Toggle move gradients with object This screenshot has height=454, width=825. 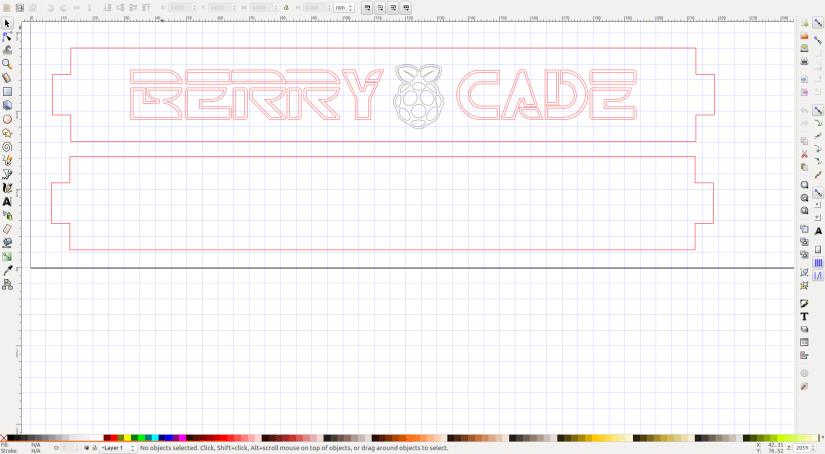(393, 8)
